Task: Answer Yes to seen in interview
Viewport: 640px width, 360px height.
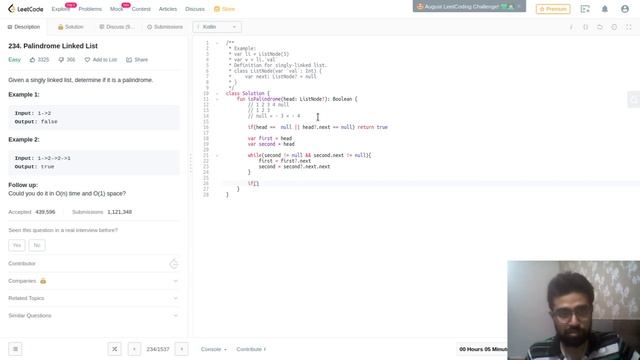Action: (x=17, y=245)
